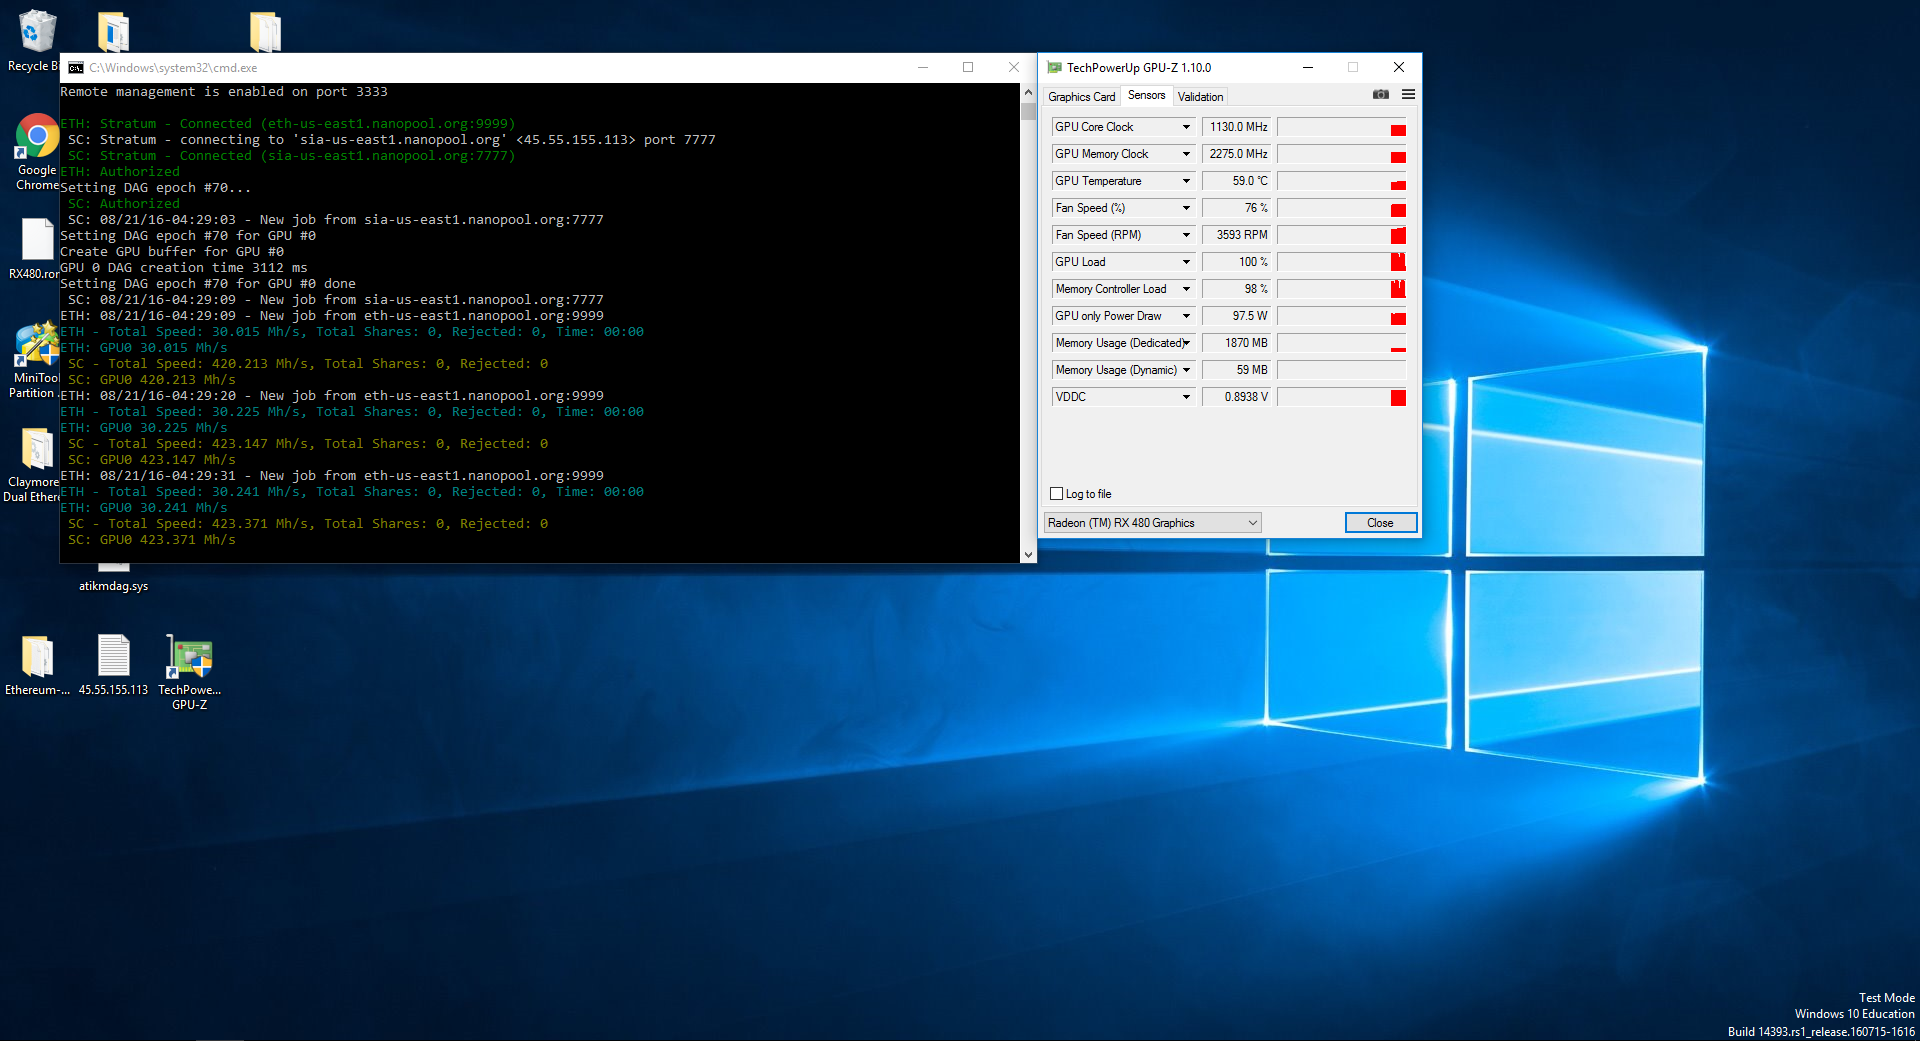
Task: Click the cmd window scroll up arrow
Action: [x=1028, y=91]
